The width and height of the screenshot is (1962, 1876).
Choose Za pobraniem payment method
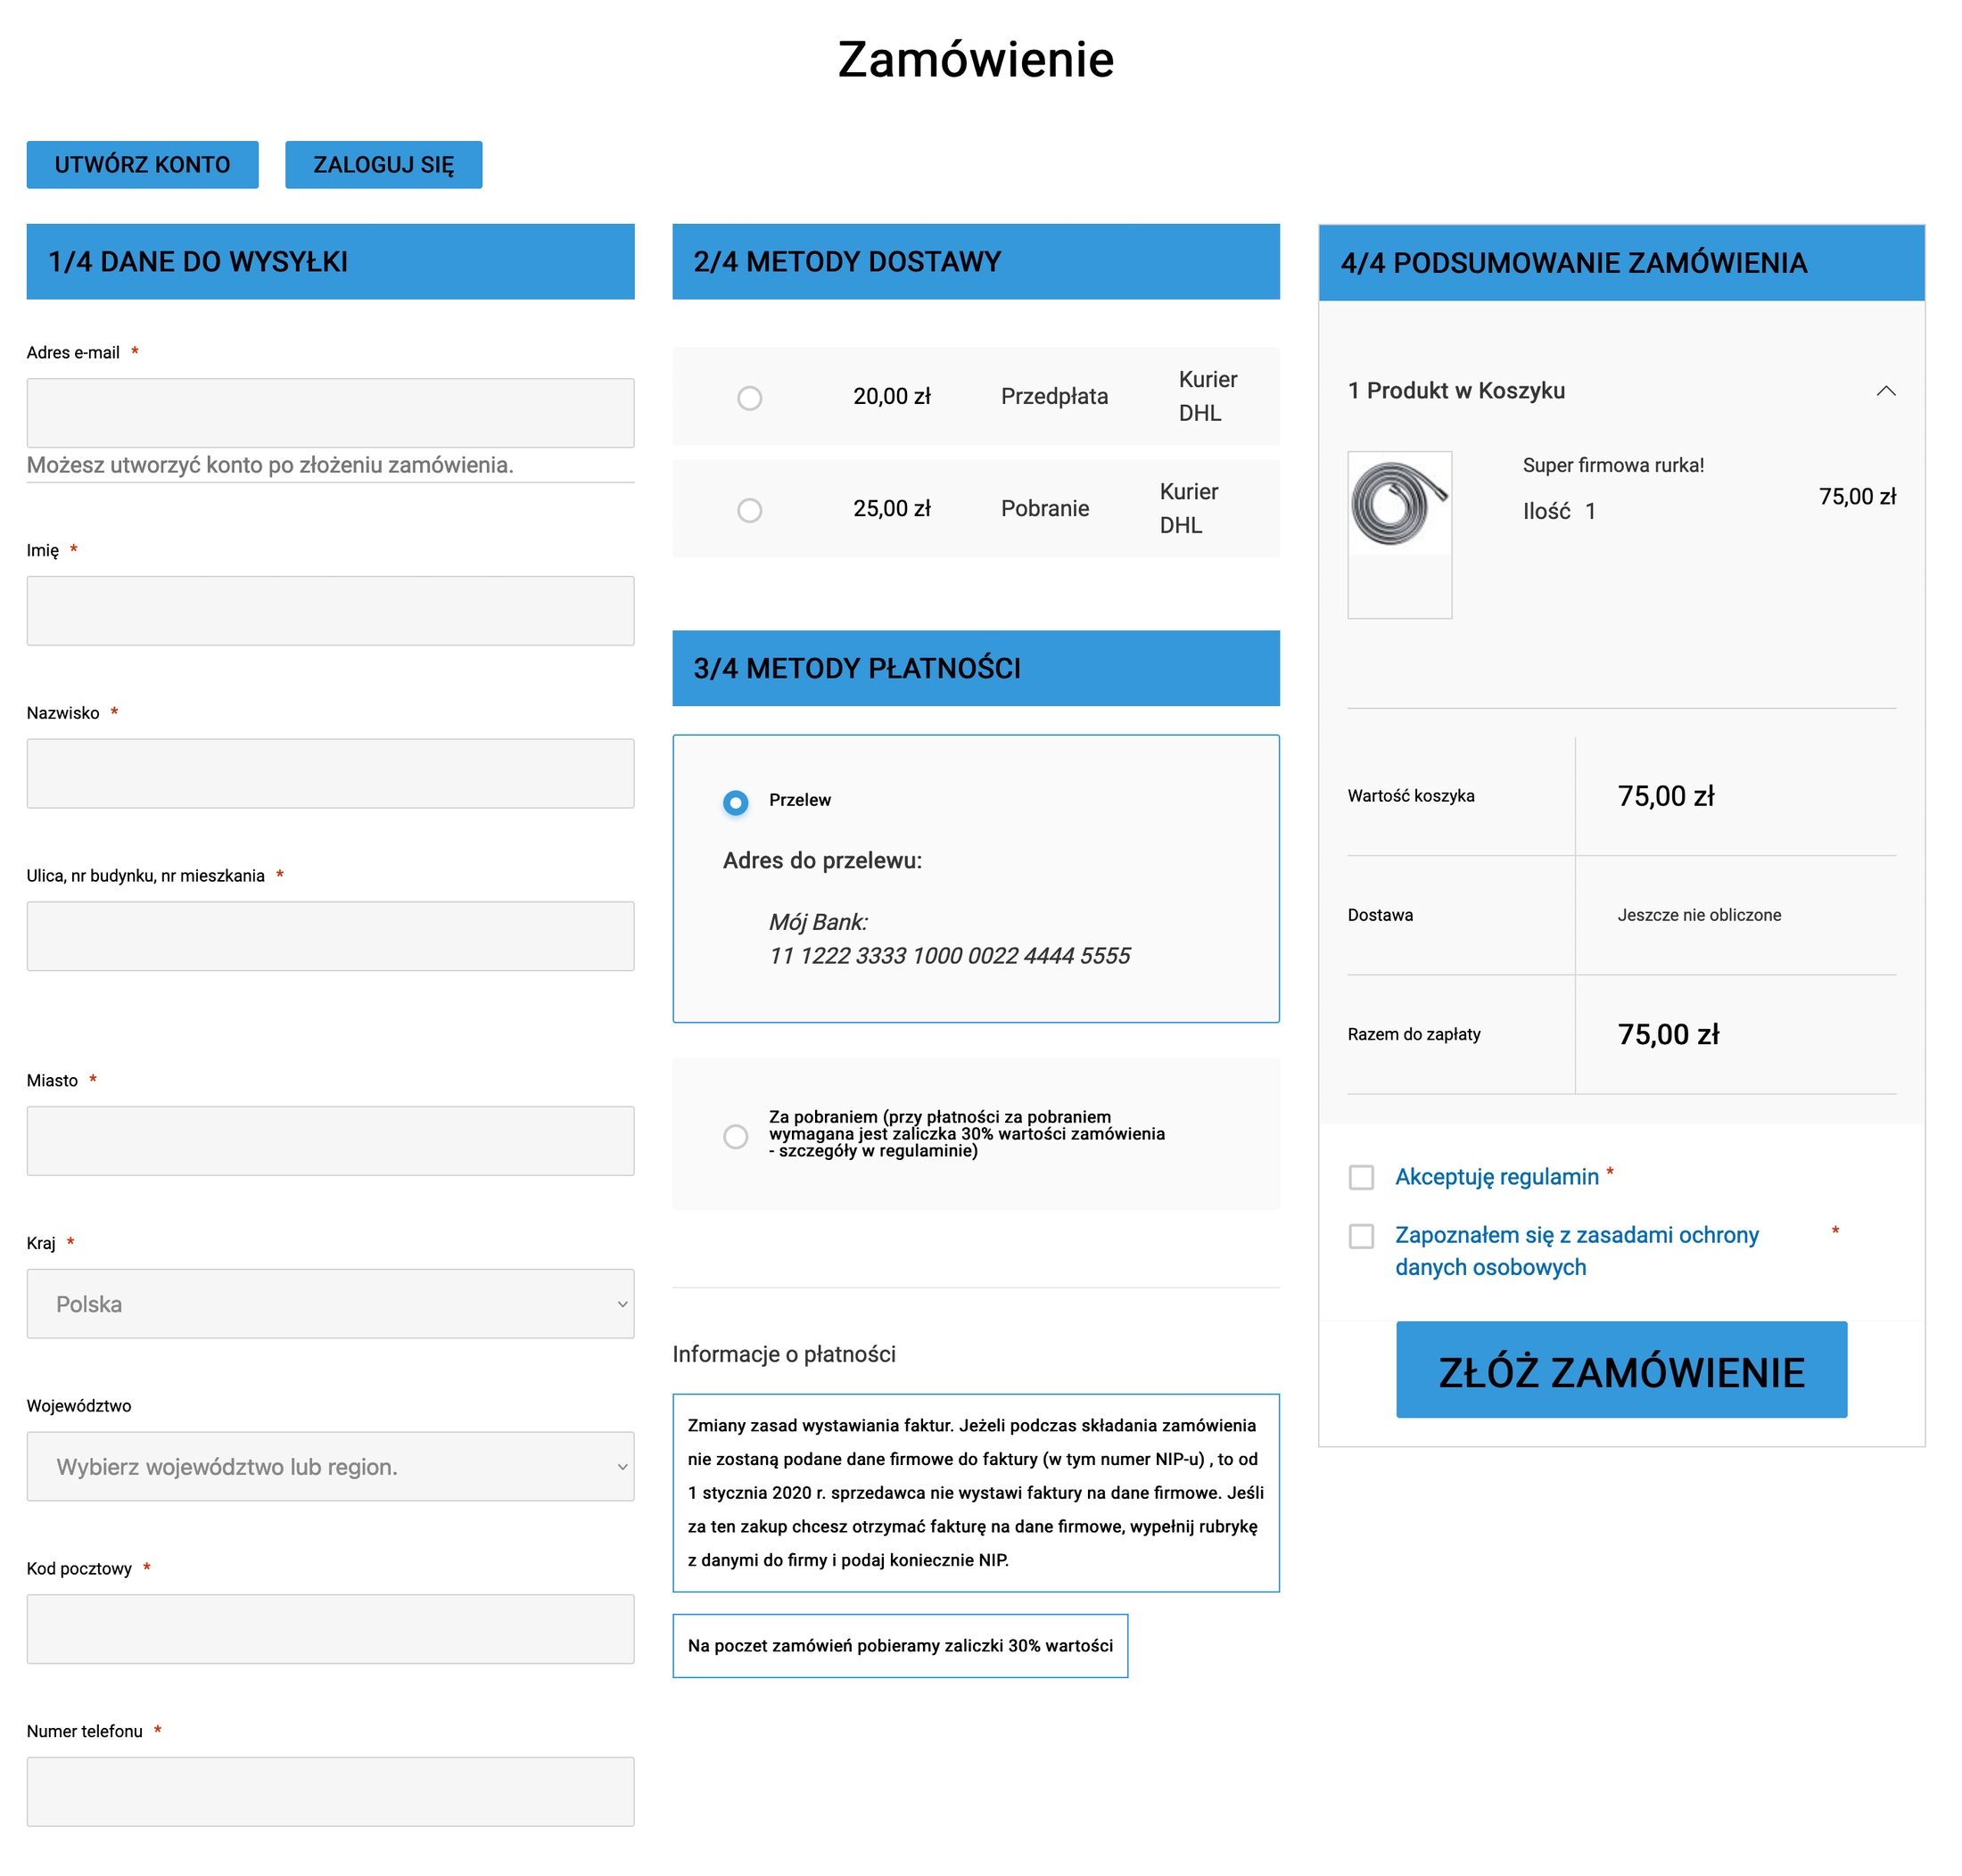735,1136
